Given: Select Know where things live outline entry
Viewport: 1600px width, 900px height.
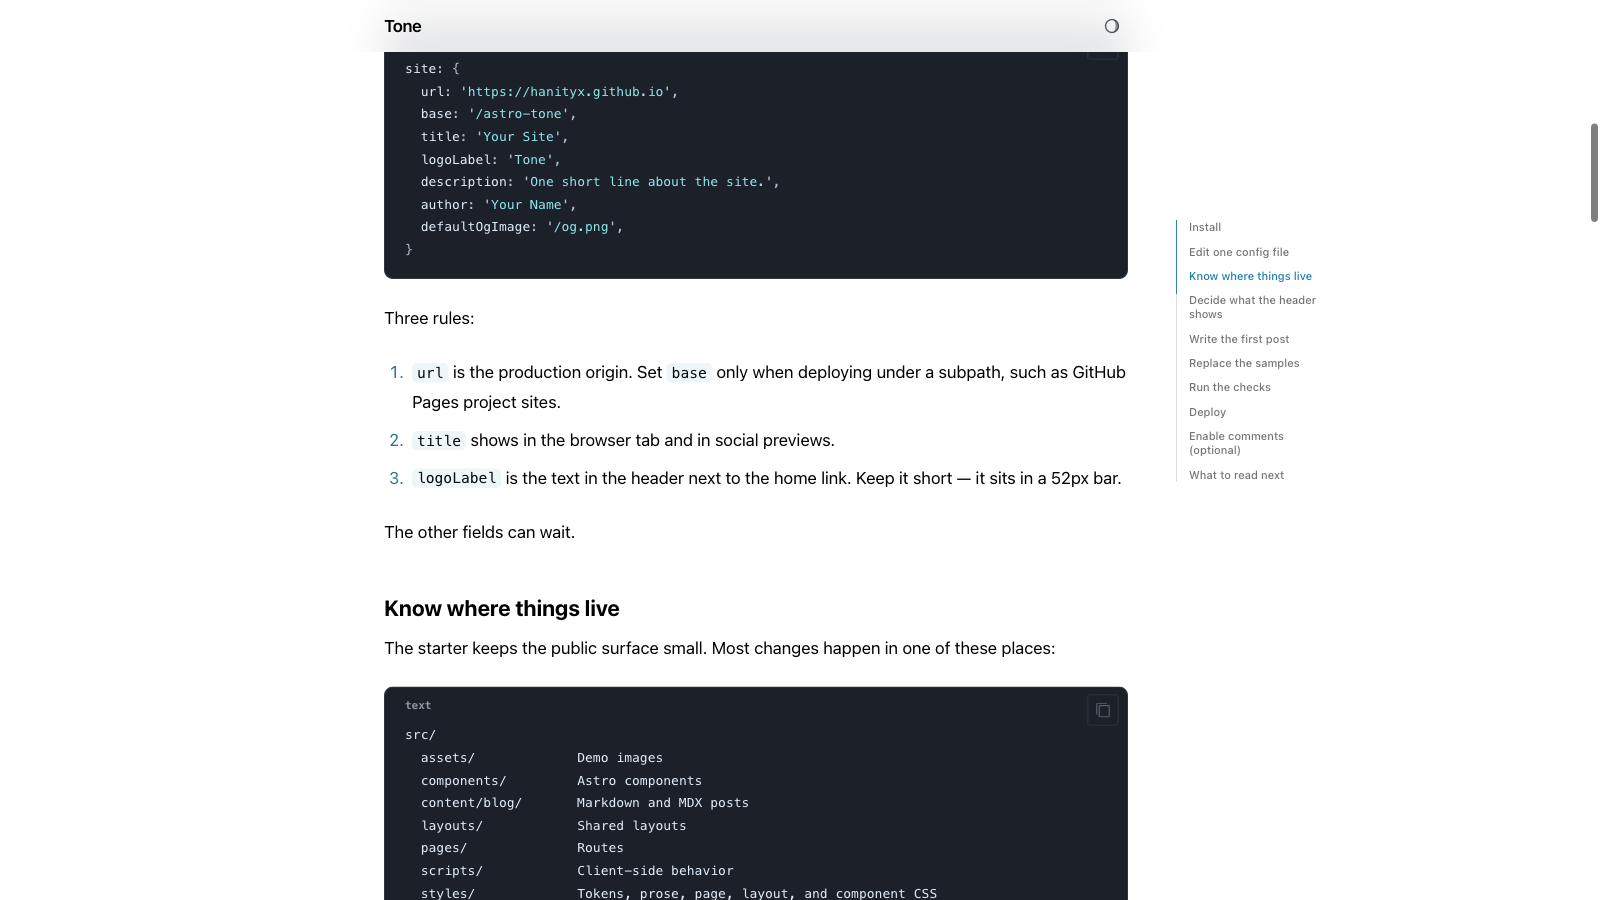Looking at the screenshot, I should pos(1250,276).
